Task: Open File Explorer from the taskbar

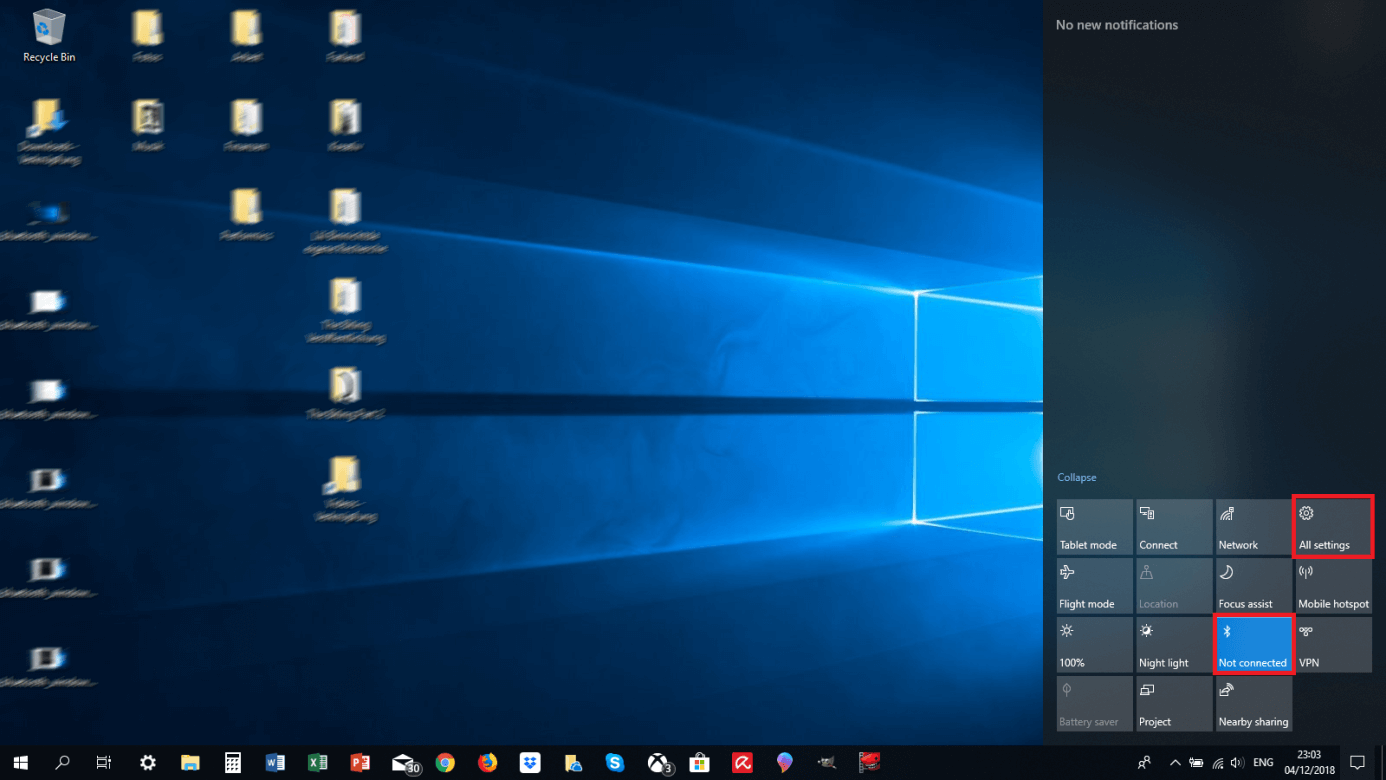Action: tap(190, 762)
